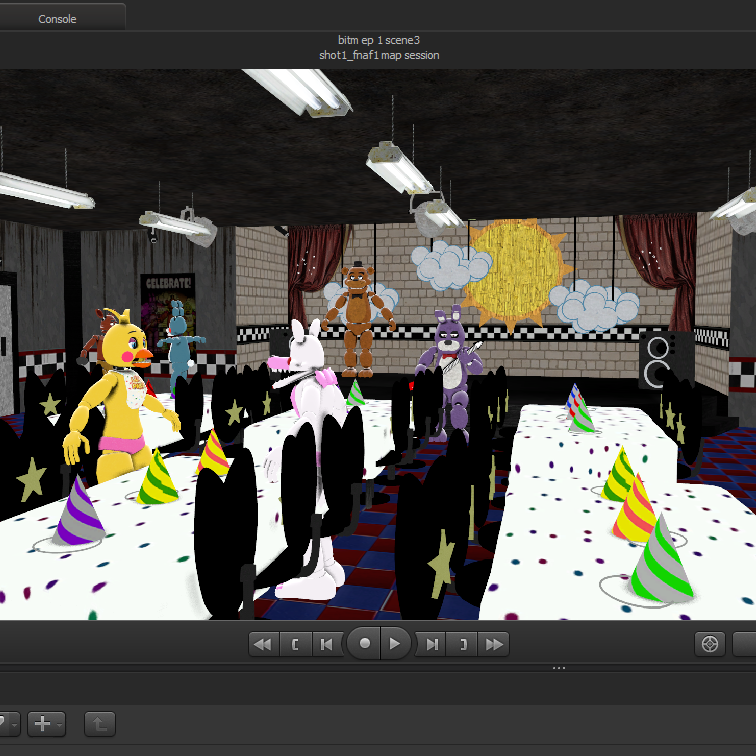Click the cut-off button right of the crosshair
This screenshot has width=756, height=756.
pyautogui.click(x=744, y=644)
